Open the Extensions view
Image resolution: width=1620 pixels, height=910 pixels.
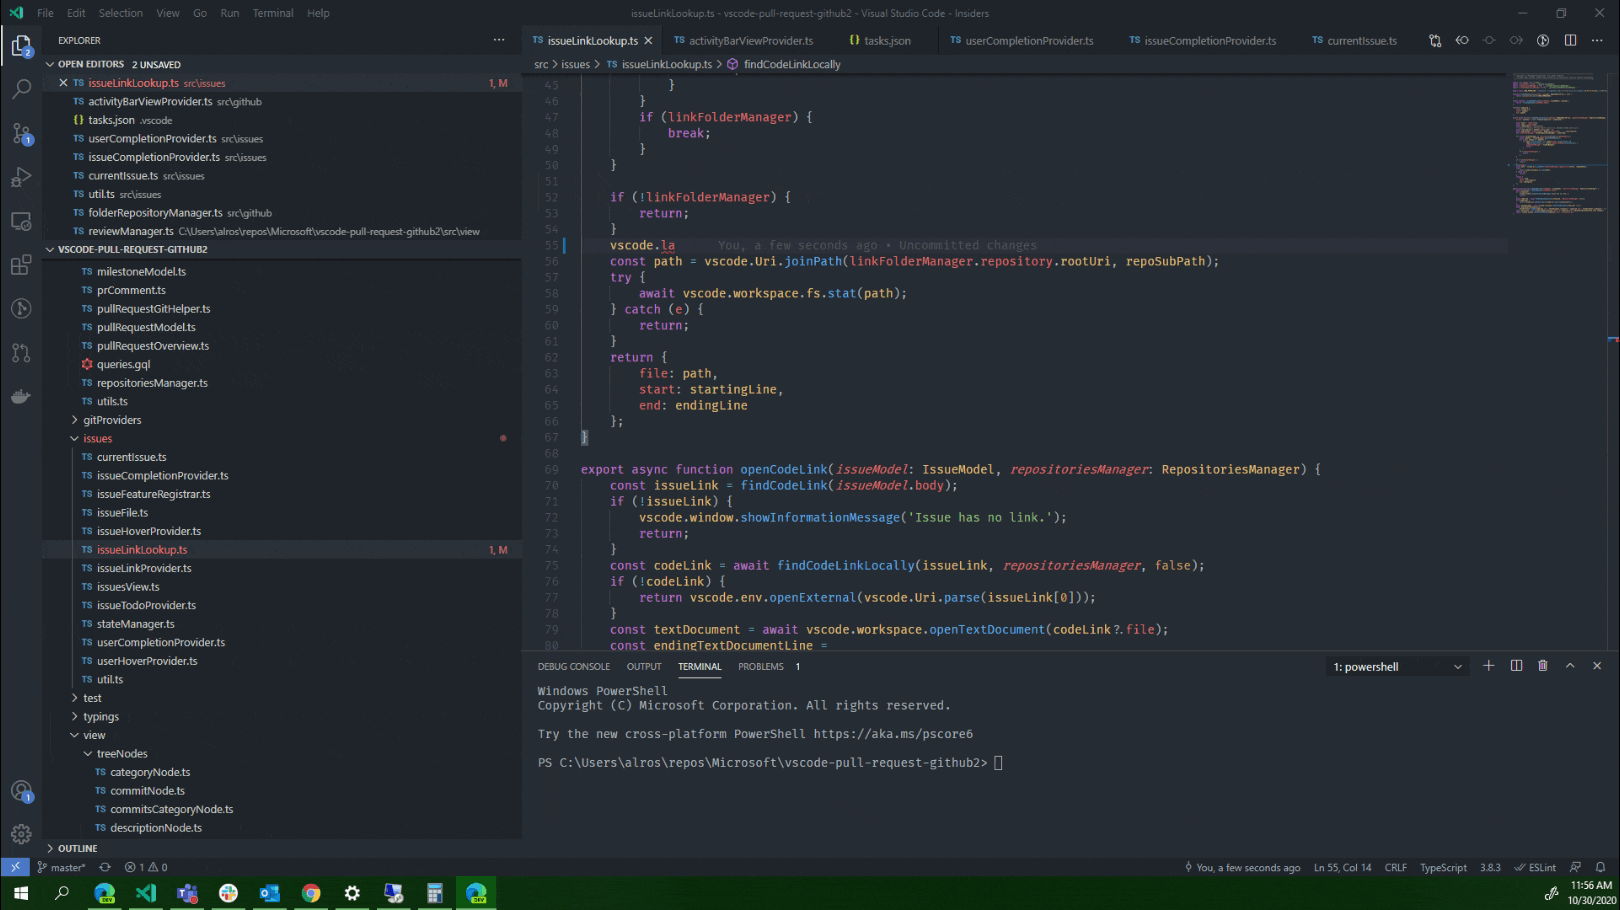pos(21,266)
